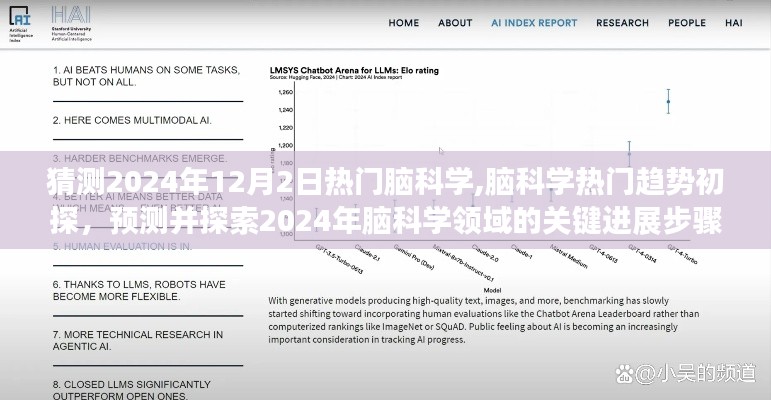Click the 1,260 y-axis value
771x400 pixels.
[x=285, y=92]
